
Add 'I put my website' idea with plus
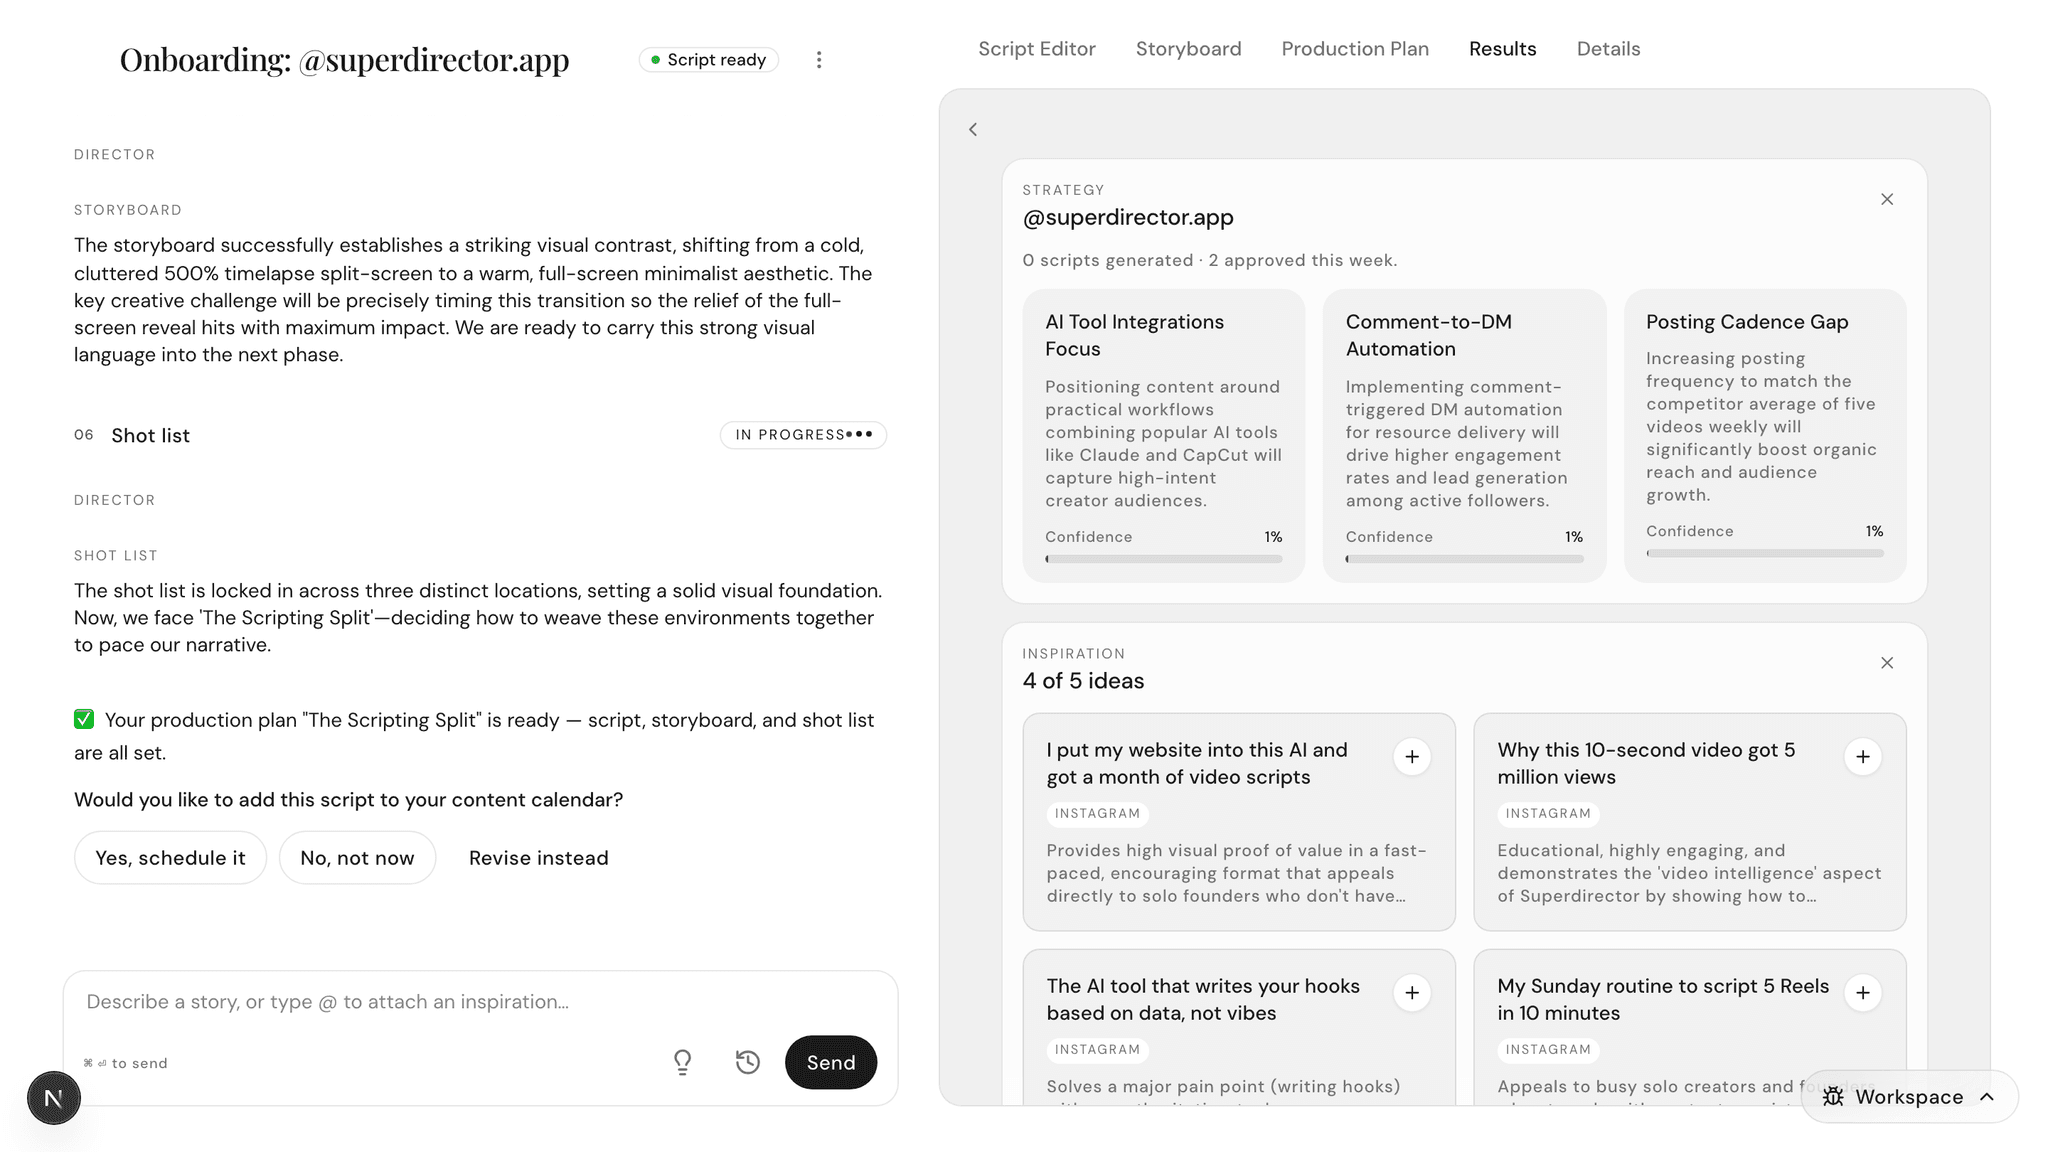point(1412,757)
